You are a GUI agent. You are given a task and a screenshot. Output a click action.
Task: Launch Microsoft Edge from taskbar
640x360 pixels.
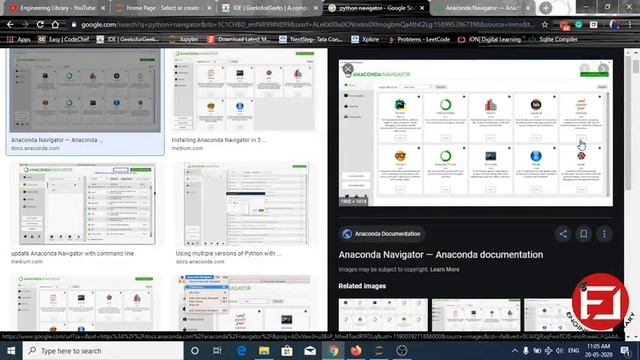coord(241,351)
